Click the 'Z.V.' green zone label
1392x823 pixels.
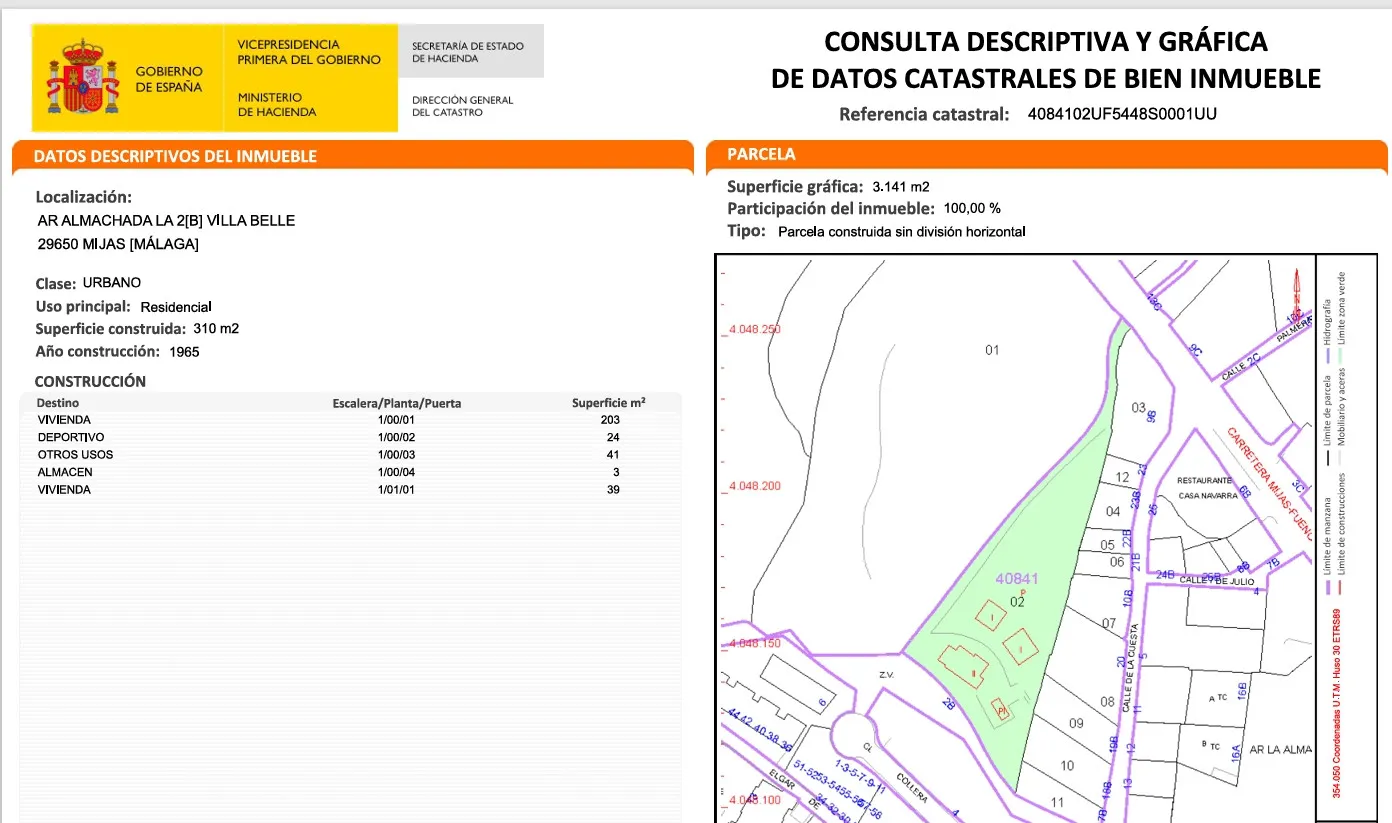885,675
